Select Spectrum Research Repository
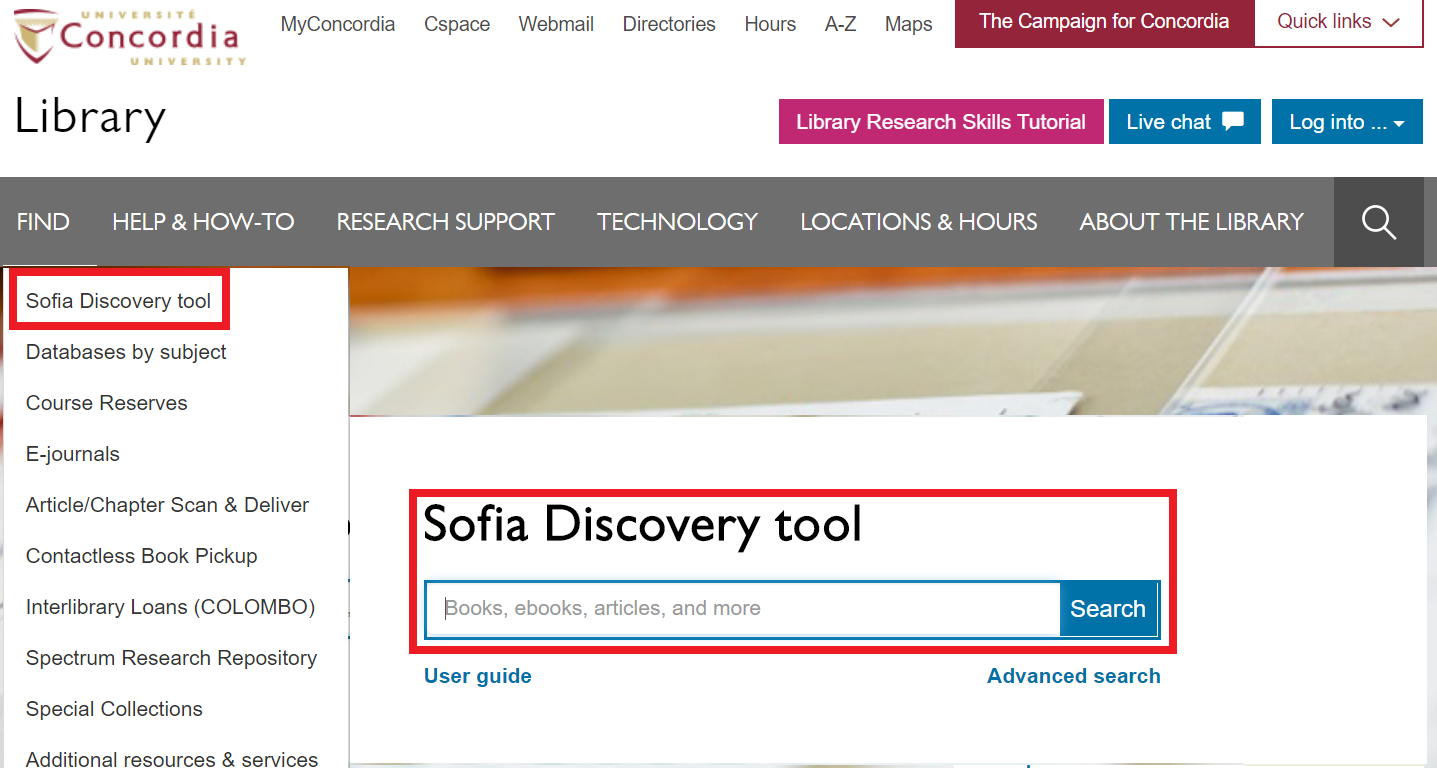1437x768 pixels. [x=171, y=658]
